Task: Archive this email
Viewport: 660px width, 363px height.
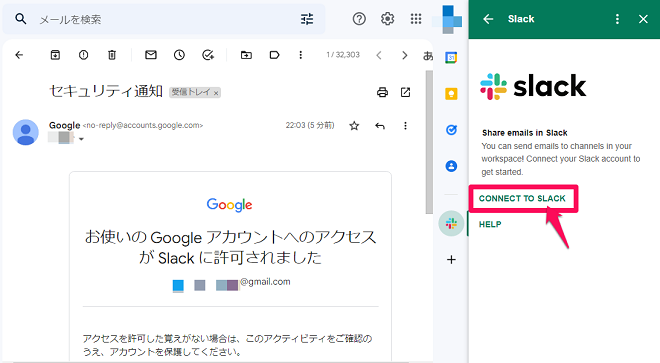Action: click(x=55, y=55)
